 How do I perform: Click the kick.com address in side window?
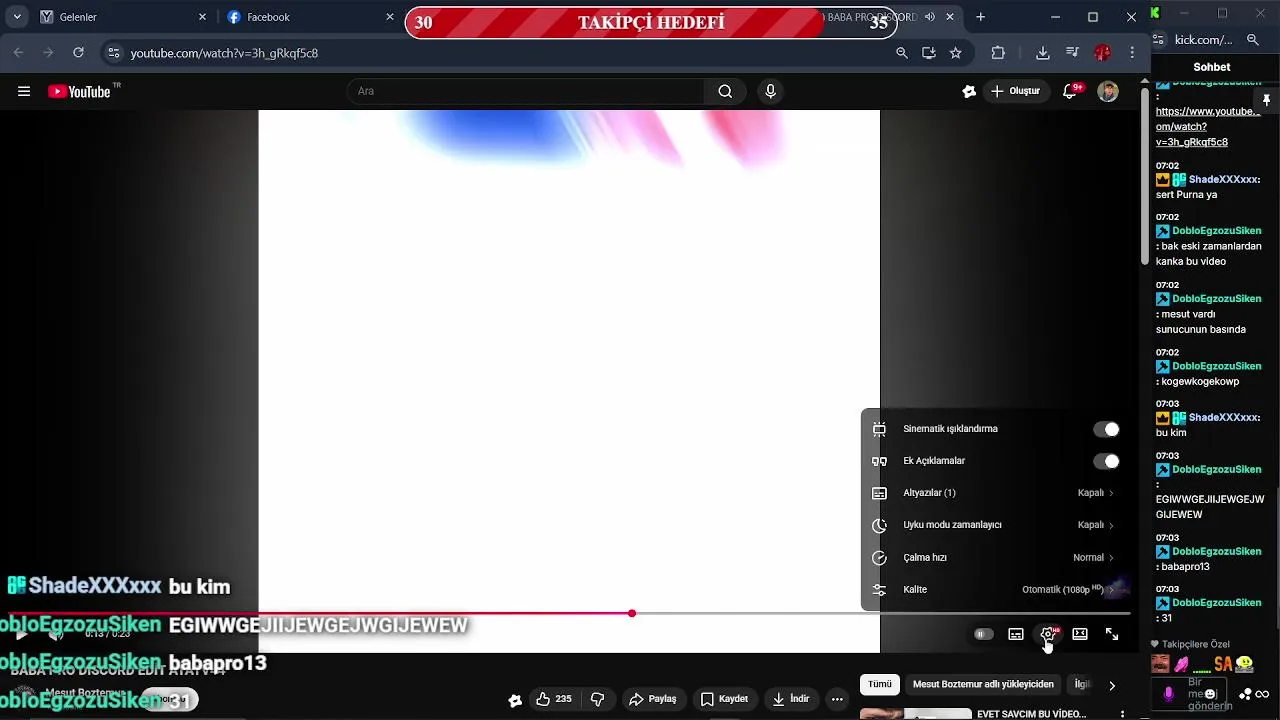1204,40
